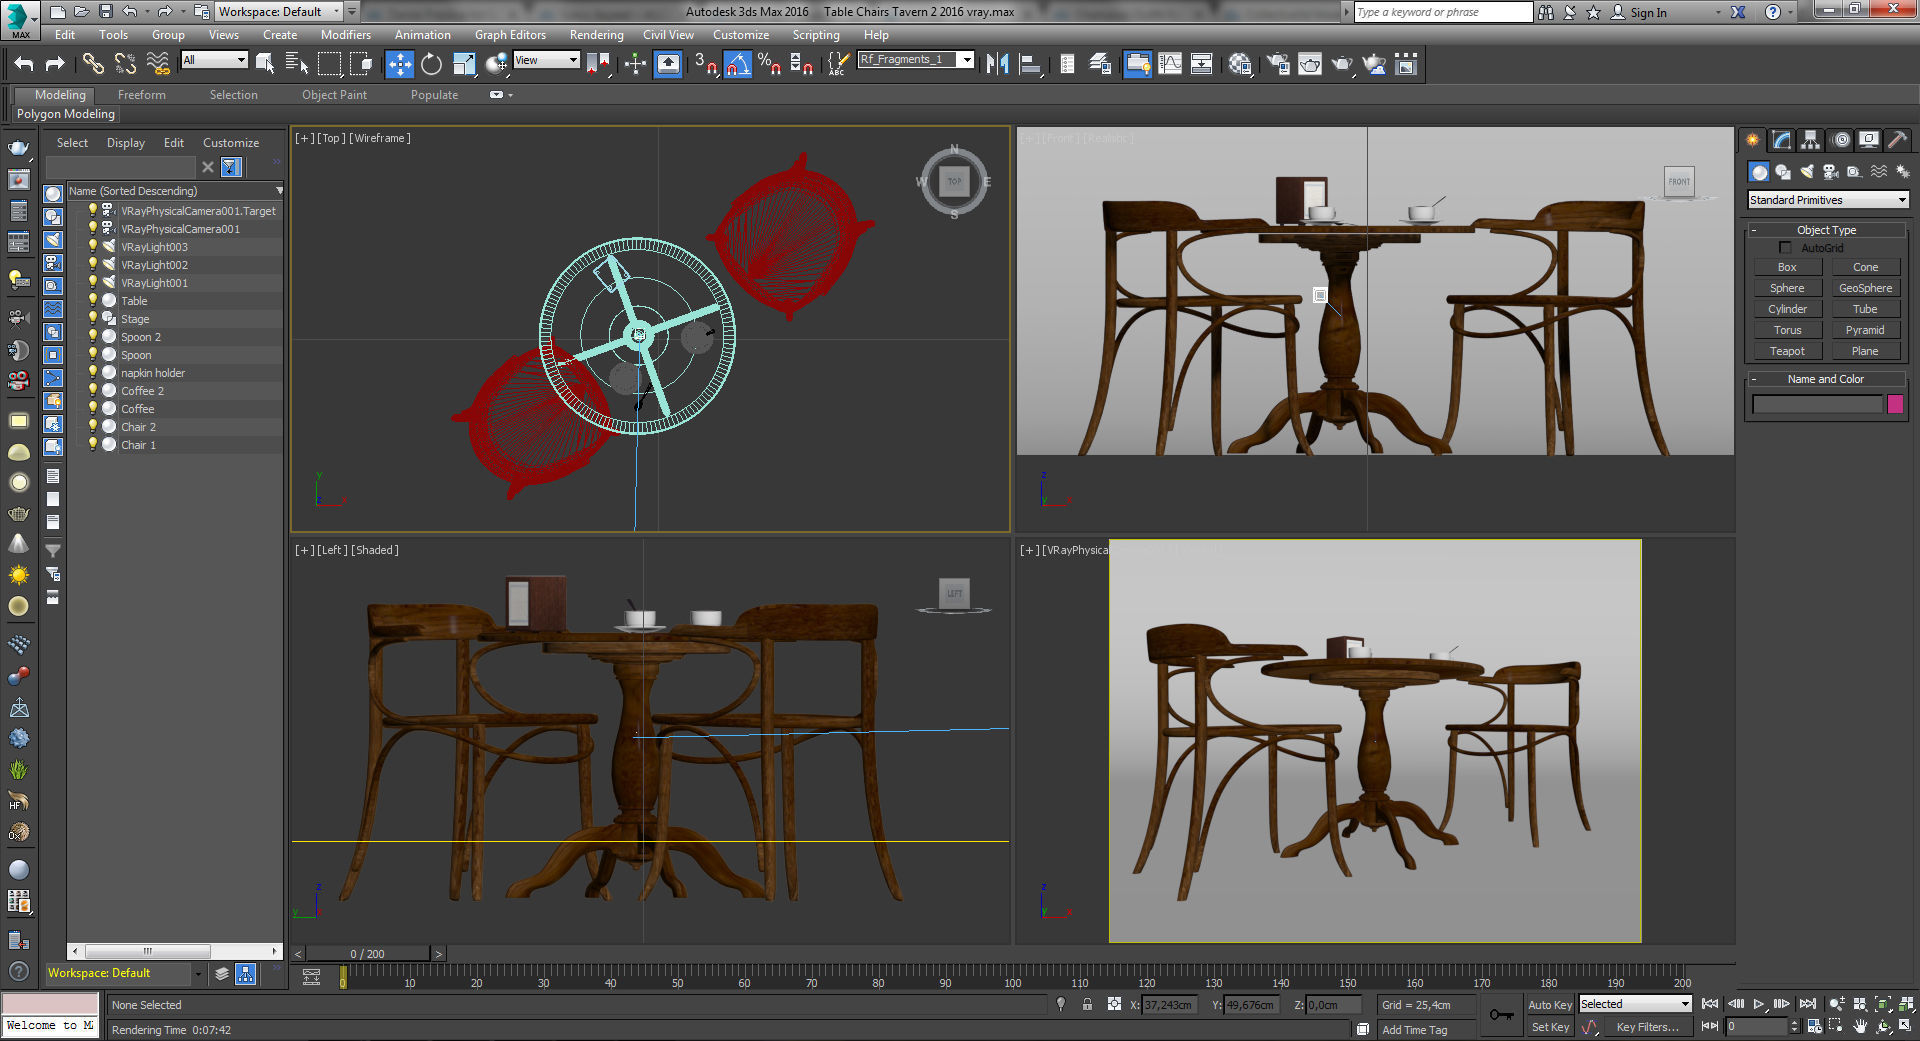
Task: Activate the Select and Uniform Scale tool
Action: (464, 64)
